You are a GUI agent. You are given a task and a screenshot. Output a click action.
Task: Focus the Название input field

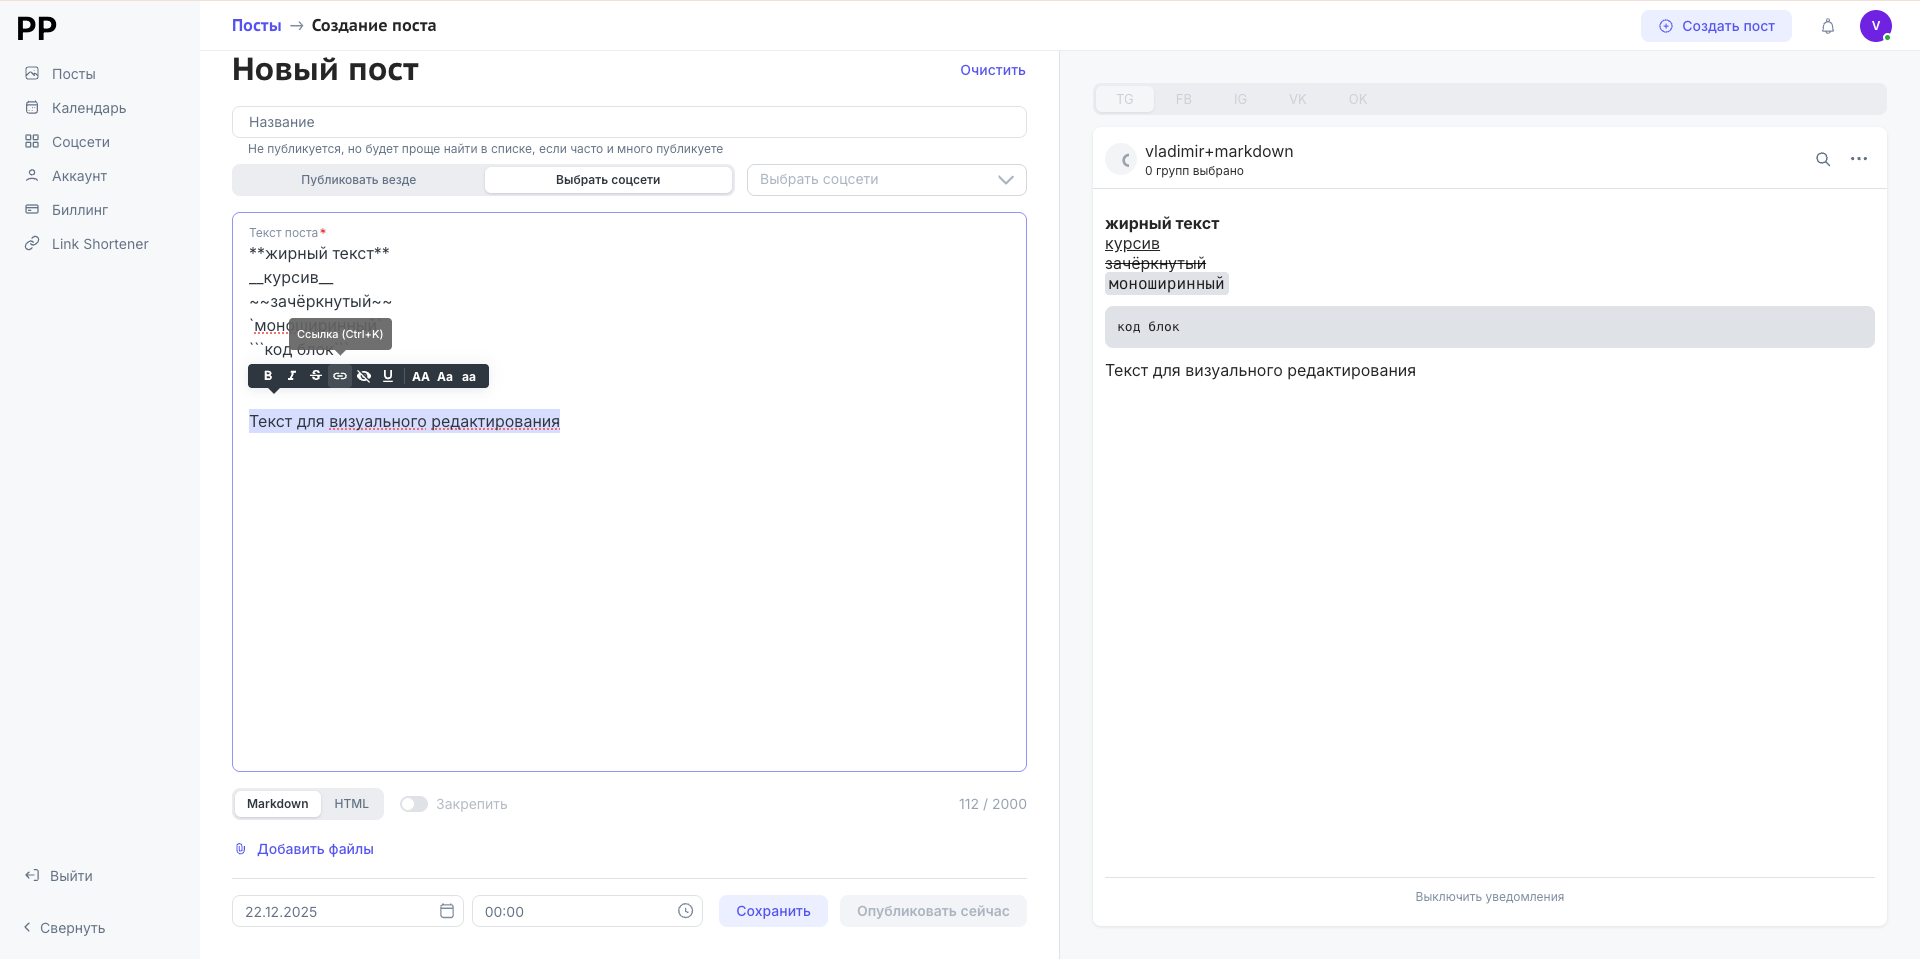(629, 122)
